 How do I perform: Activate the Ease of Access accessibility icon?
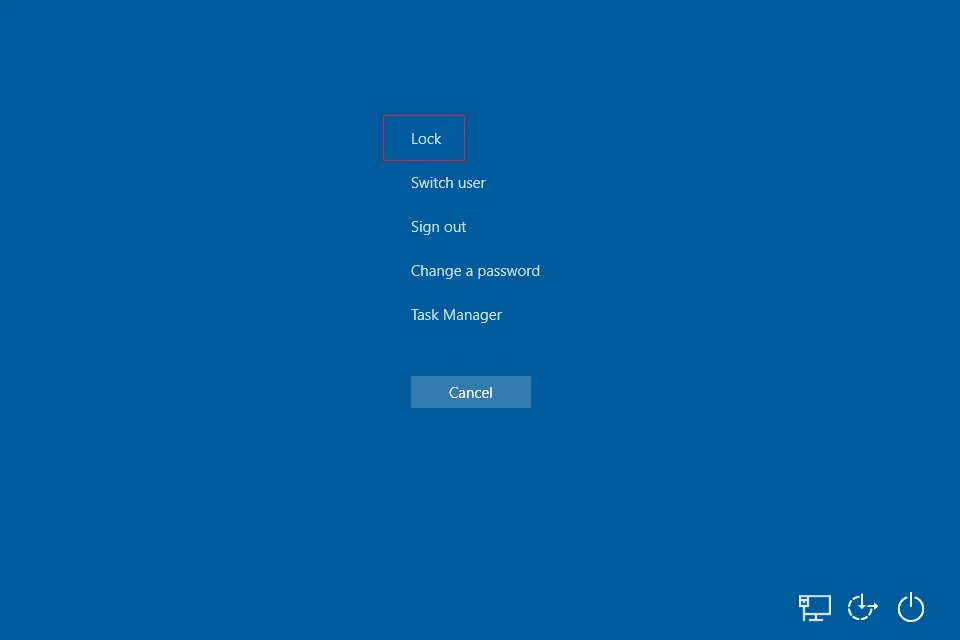pyautogui.click(x=862, y=607)
